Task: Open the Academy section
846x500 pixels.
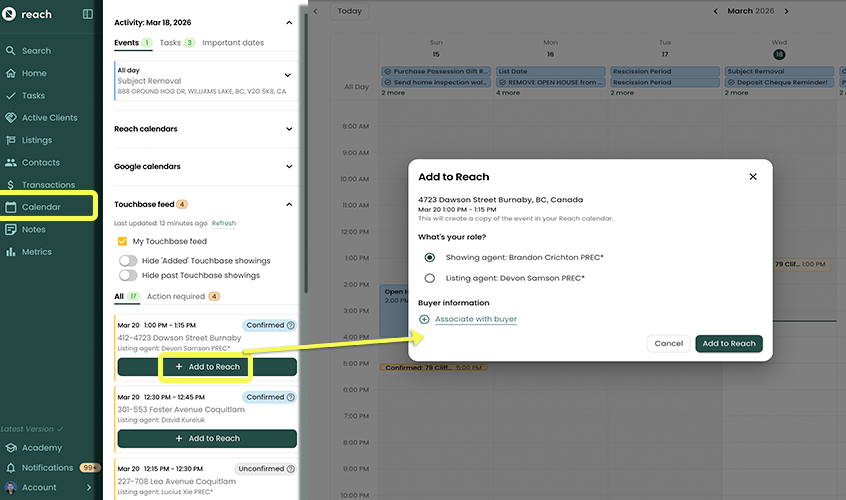Action: point(41,448)
